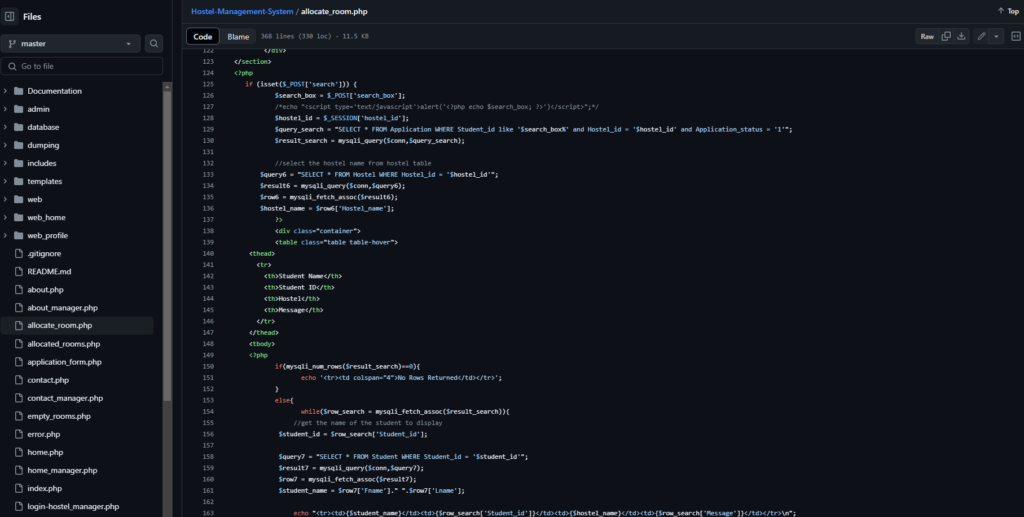
Task: Expand the templates folder chevron
Action: click(5, 181)
